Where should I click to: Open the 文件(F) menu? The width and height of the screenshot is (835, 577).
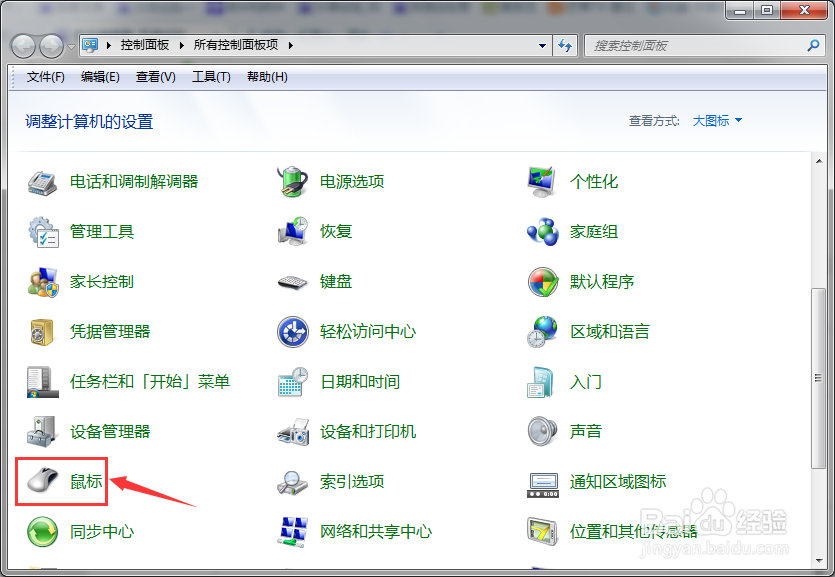tap(46, 77)
